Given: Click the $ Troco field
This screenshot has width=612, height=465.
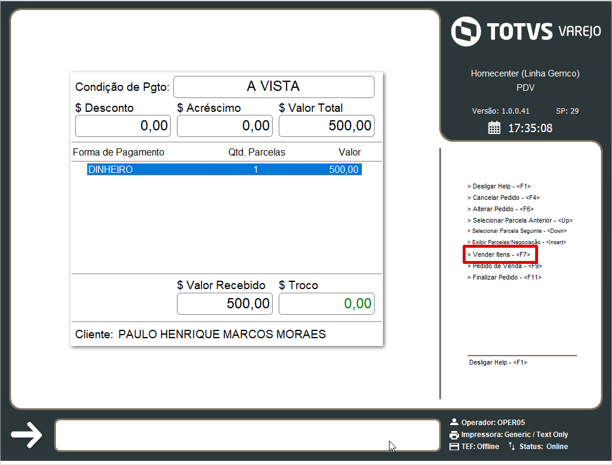Looking at the screenshot, I should pyautogui.click(x=327, y=303).
